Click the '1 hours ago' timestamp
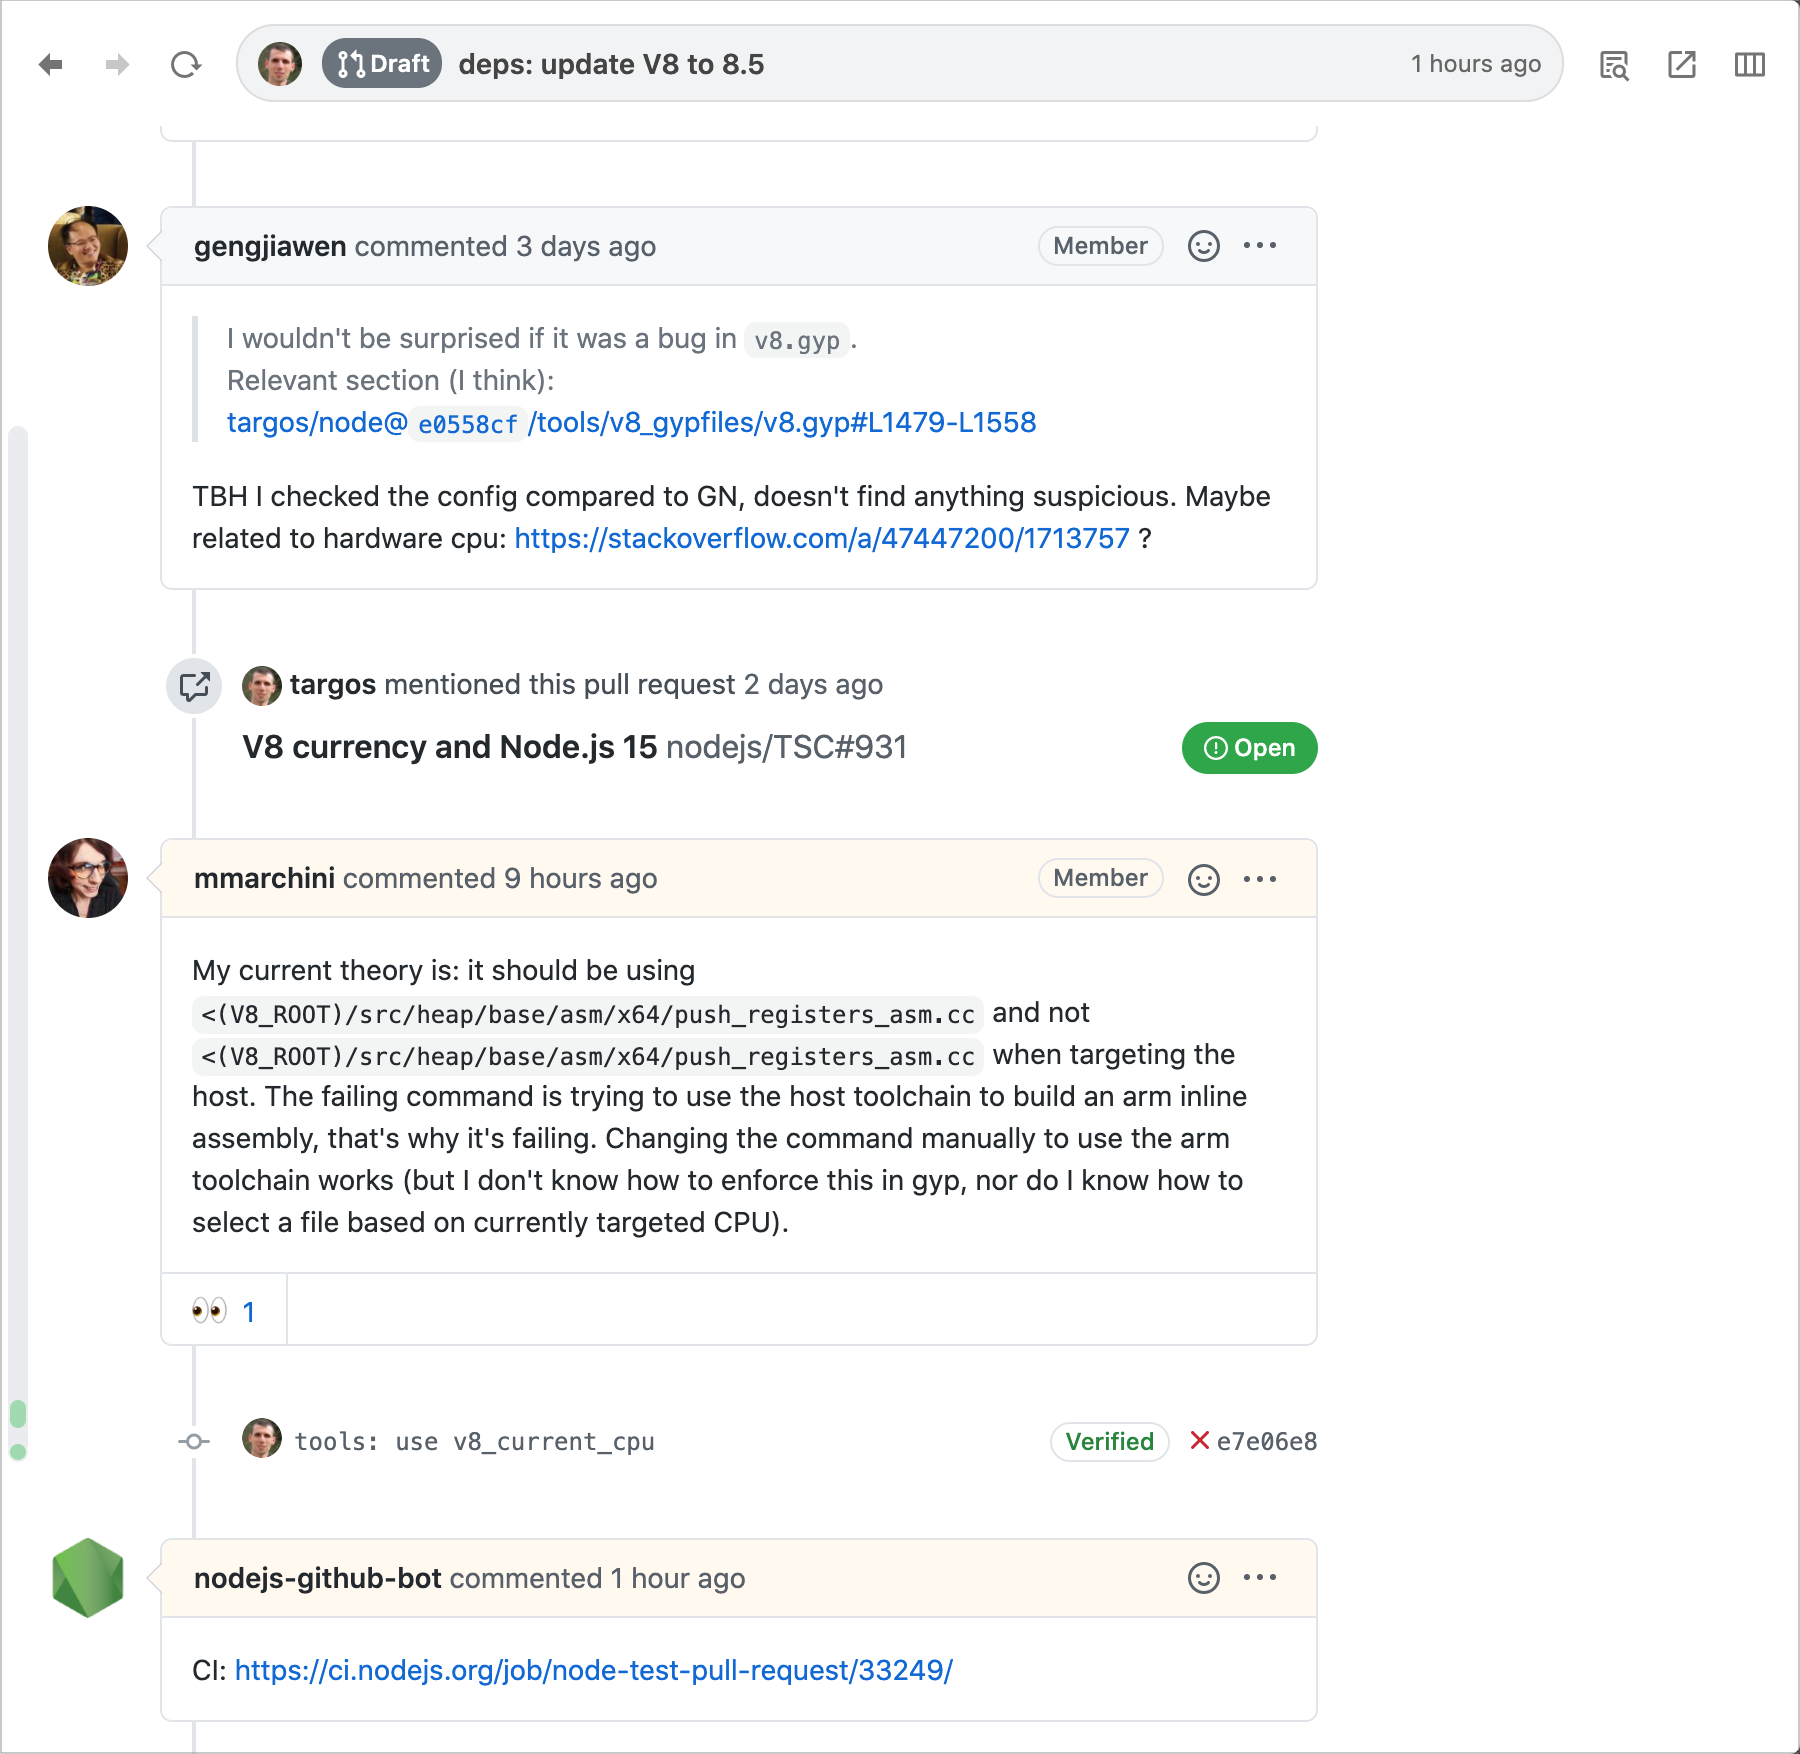 pos(1476,64)
